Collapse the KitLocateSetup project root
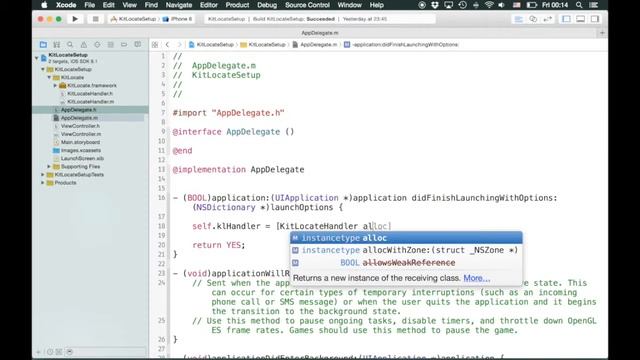This screenshot has height=360, width=640. [37, 58]
